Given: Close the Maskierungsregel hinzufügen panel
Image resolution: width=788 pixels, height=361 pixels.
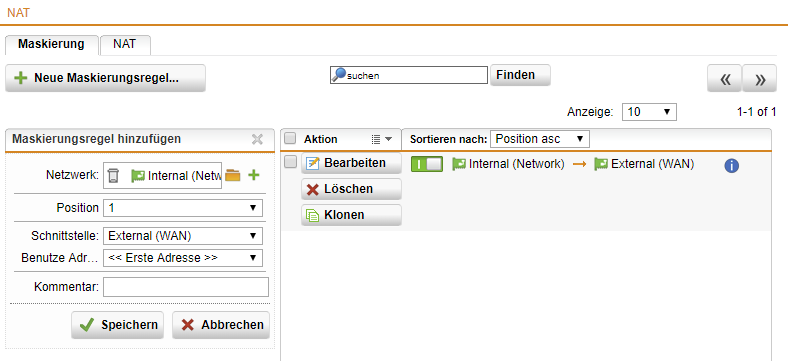Looking at the screenshot, I should click(x=257, y=139).
